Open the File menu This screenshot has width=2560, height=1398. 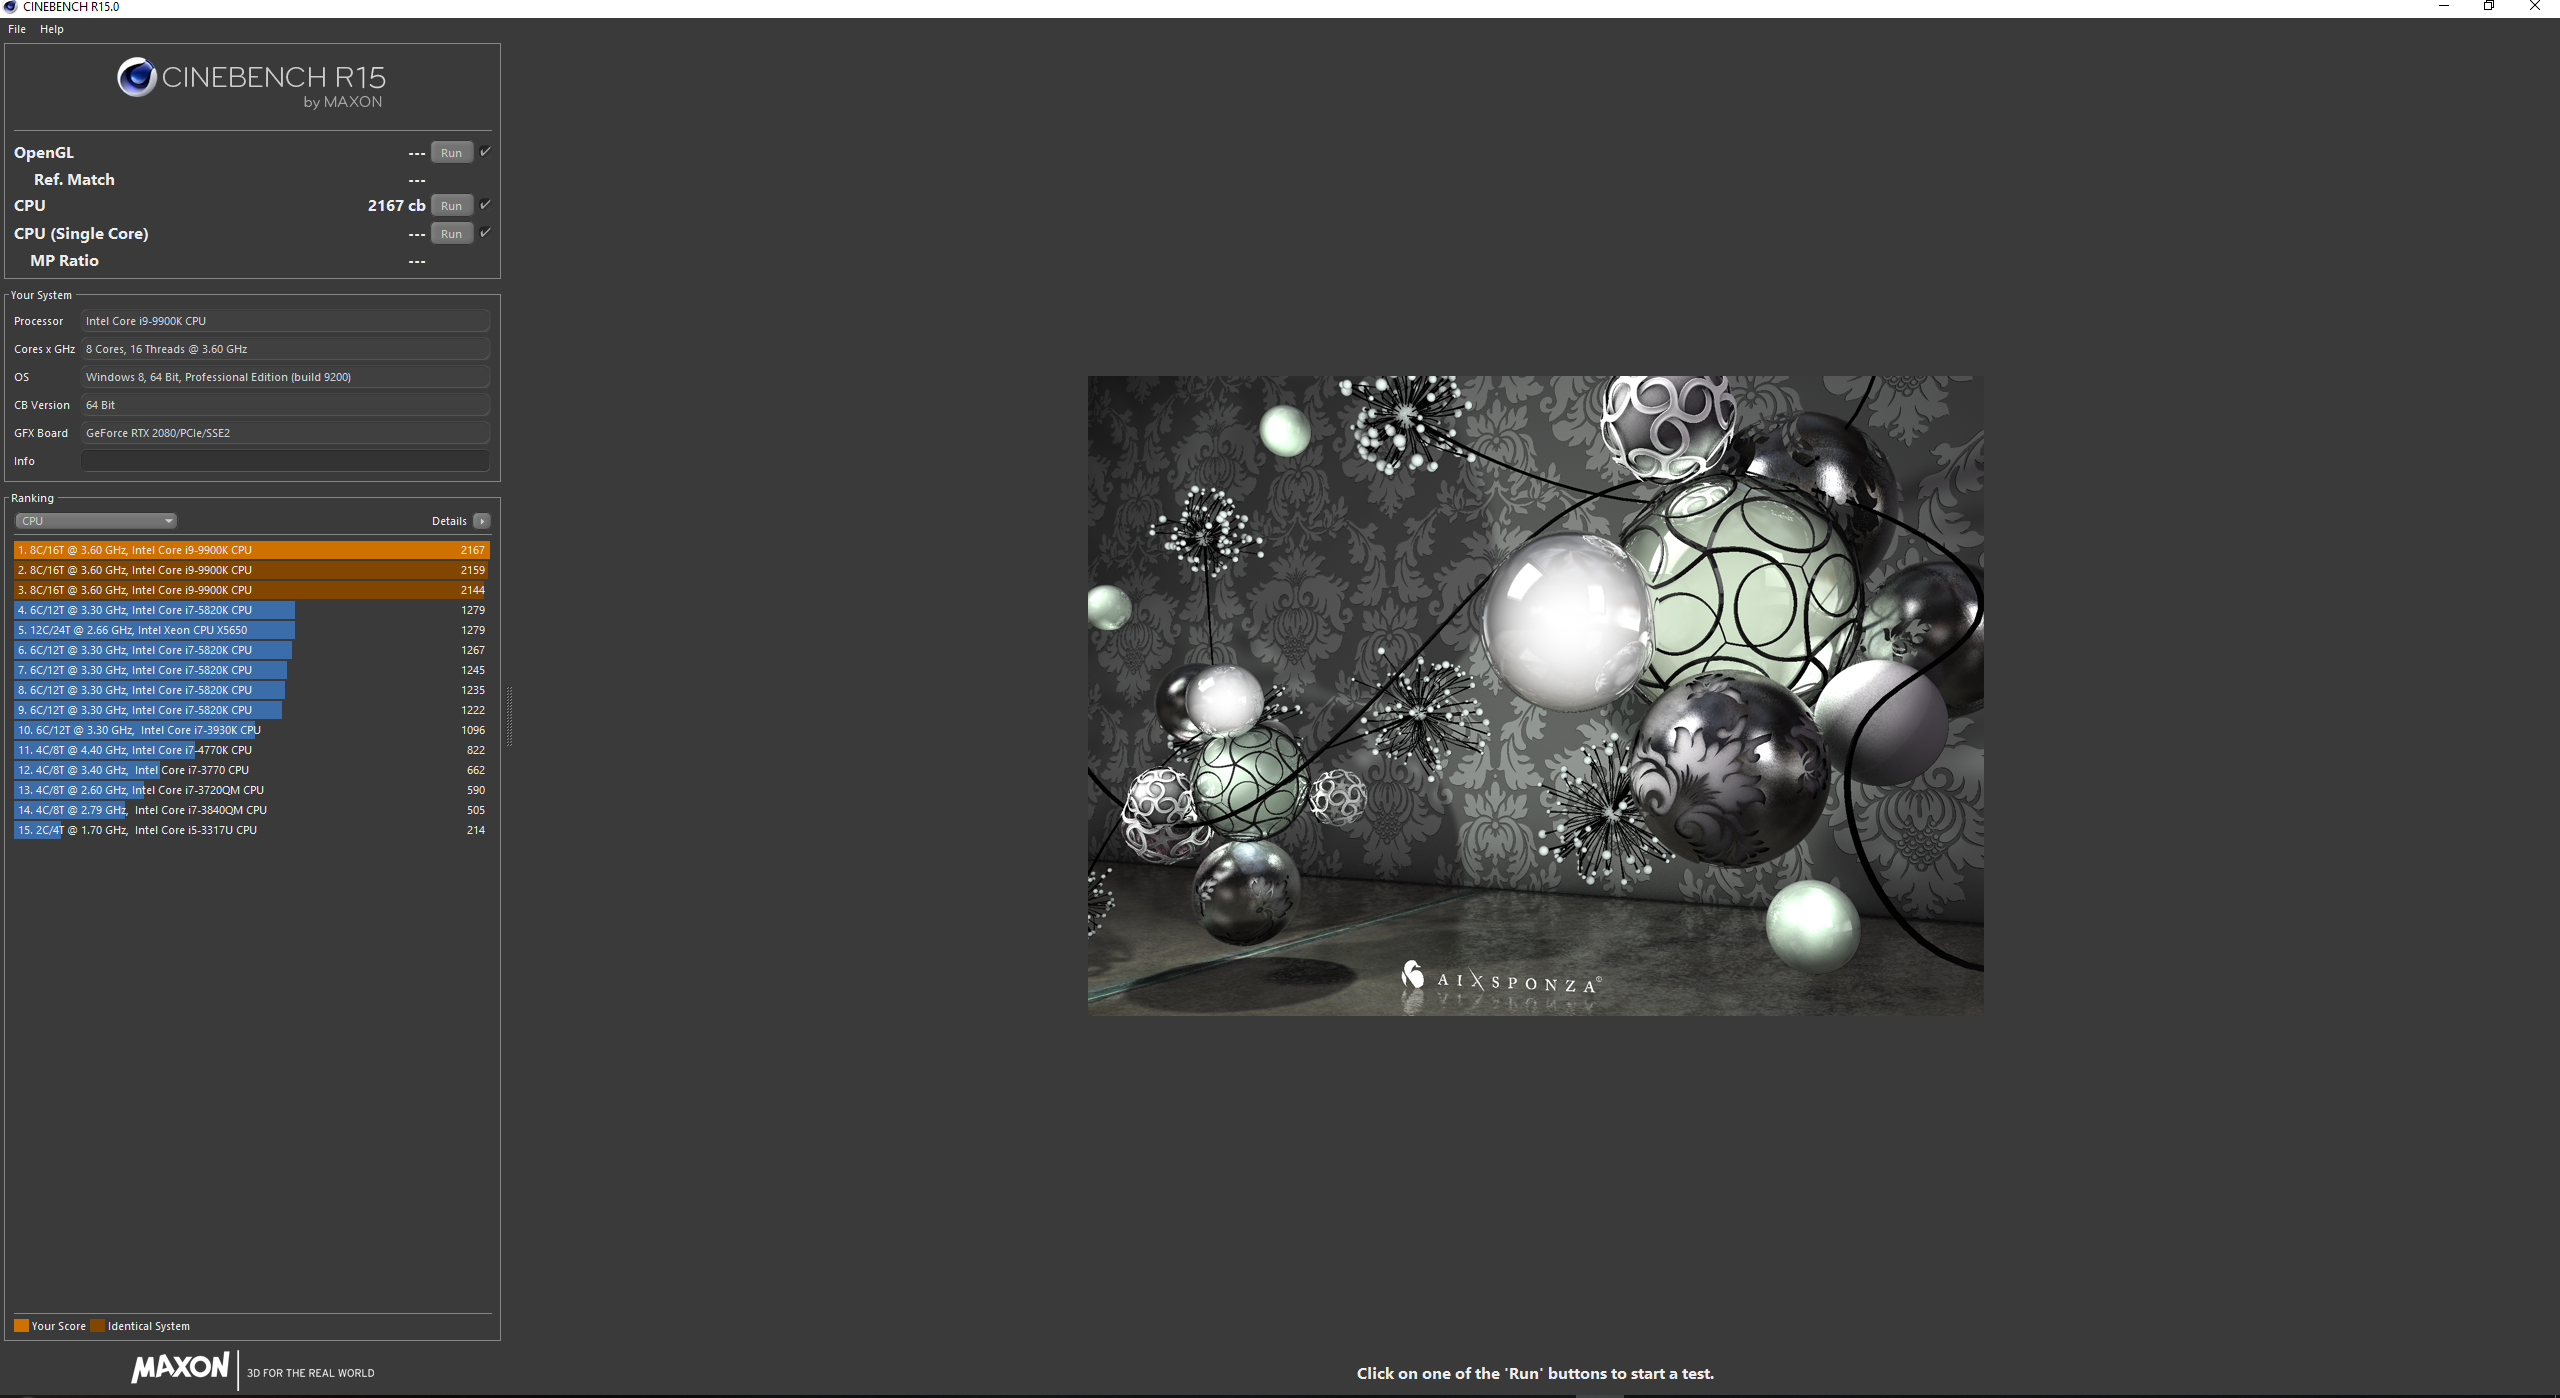point(17,29)
